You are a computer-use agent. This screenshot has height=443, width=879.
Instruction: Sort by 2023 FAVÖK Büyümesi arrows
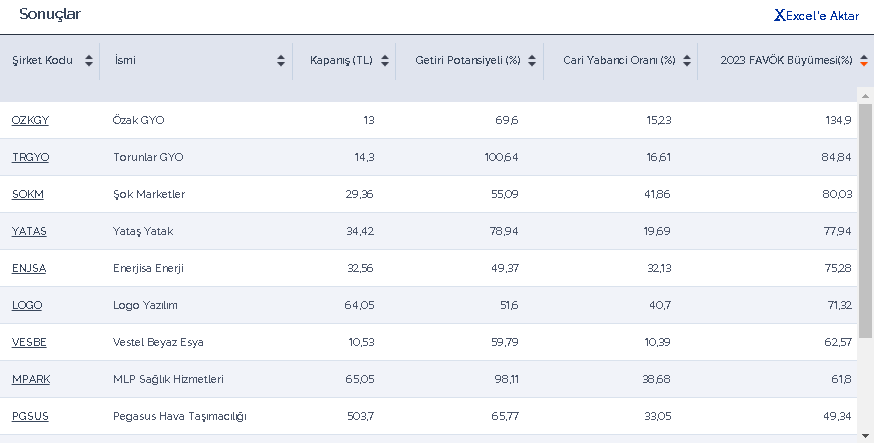[864, 61]
